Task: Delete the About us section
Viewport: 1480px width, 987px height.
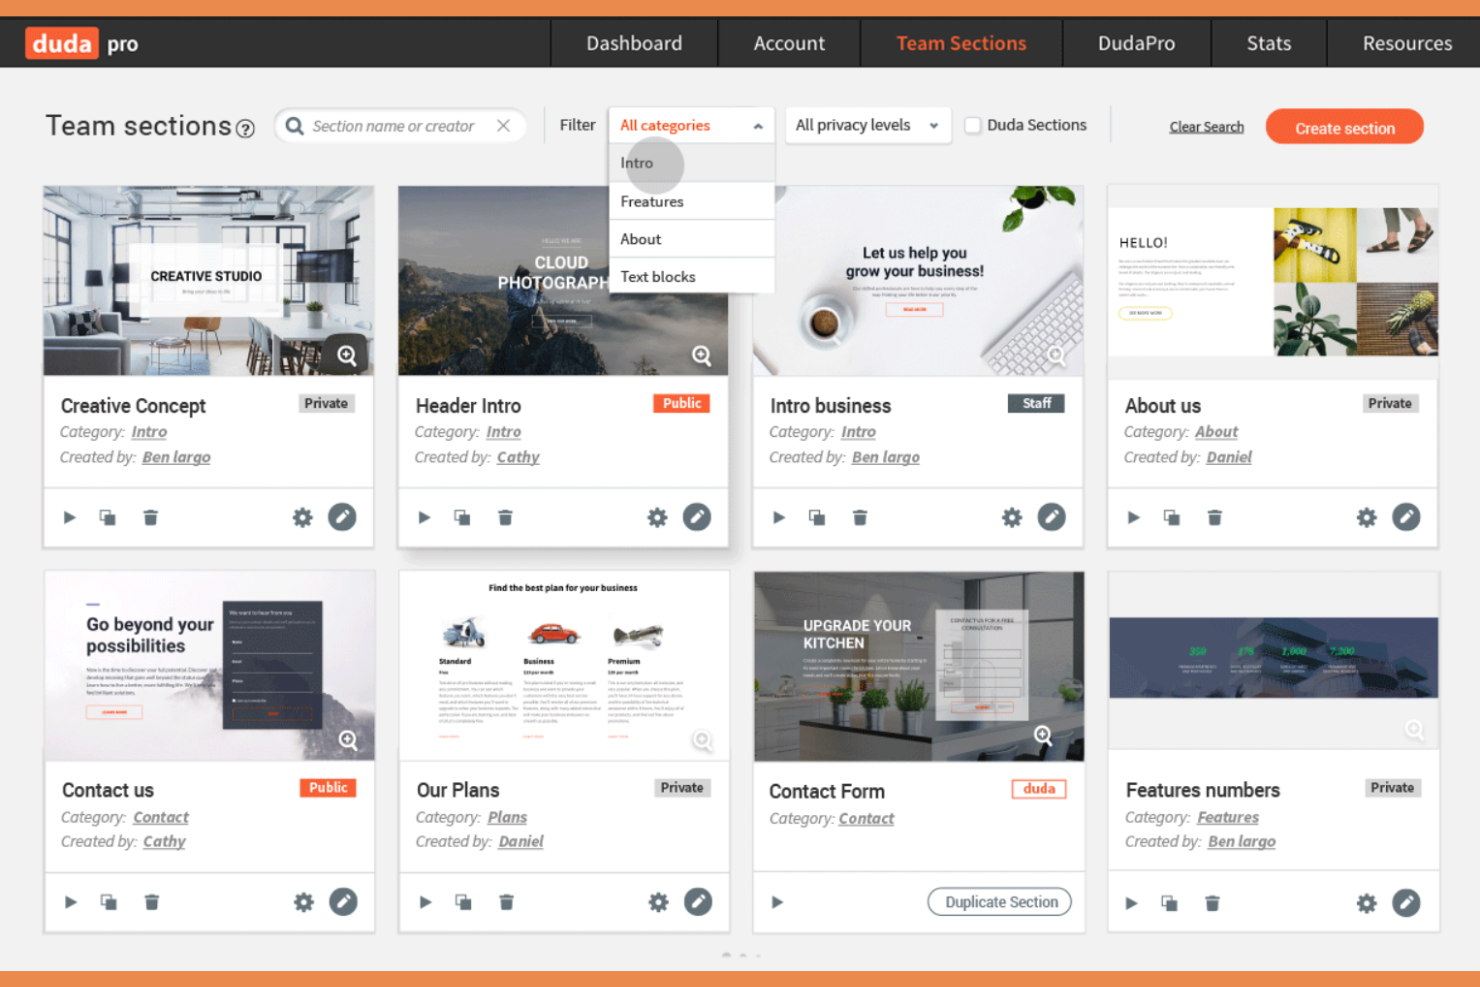Action: pyautogui.click(x=1214, y=518)
